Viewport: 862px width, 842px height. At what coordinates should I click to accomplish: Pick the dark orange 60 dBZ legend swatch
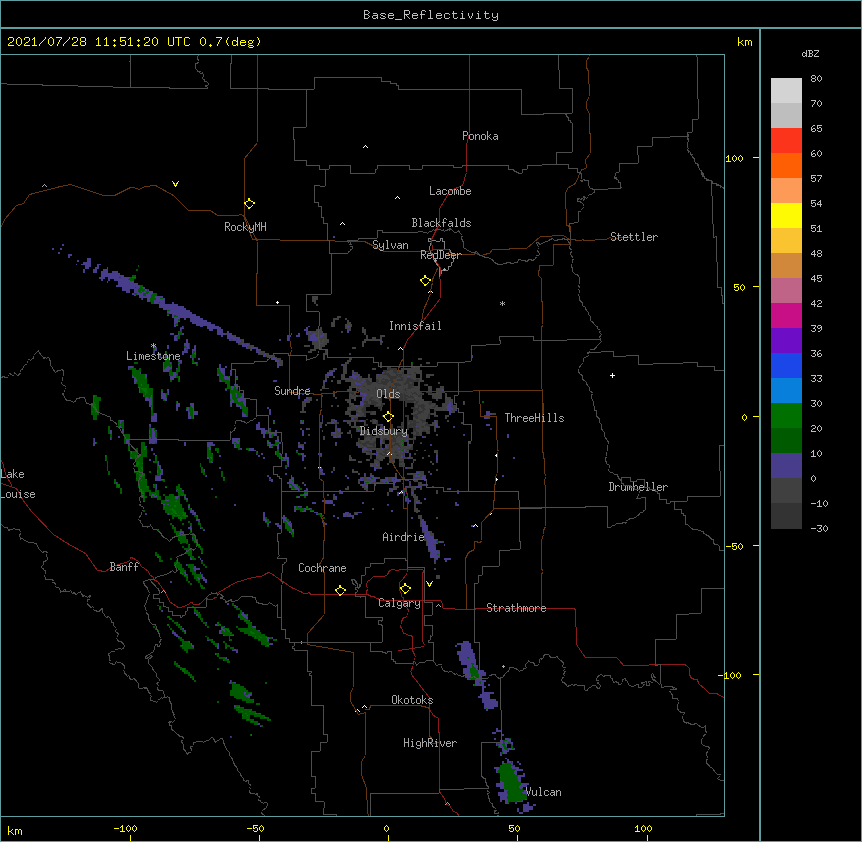(x=786, y=165)
